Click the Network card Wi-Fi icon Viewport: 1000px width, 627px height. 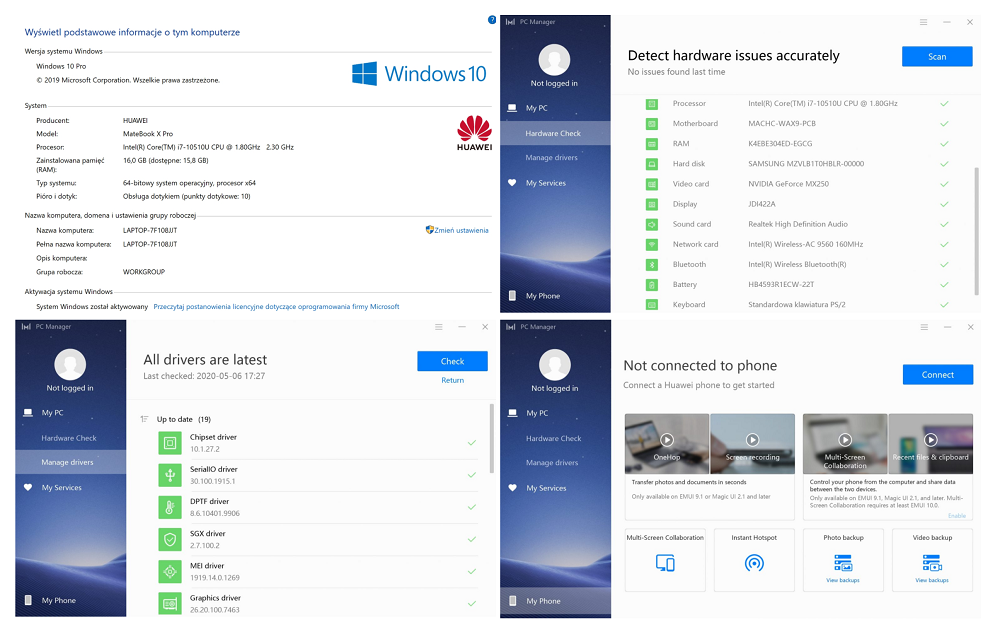tap(652, 244)
